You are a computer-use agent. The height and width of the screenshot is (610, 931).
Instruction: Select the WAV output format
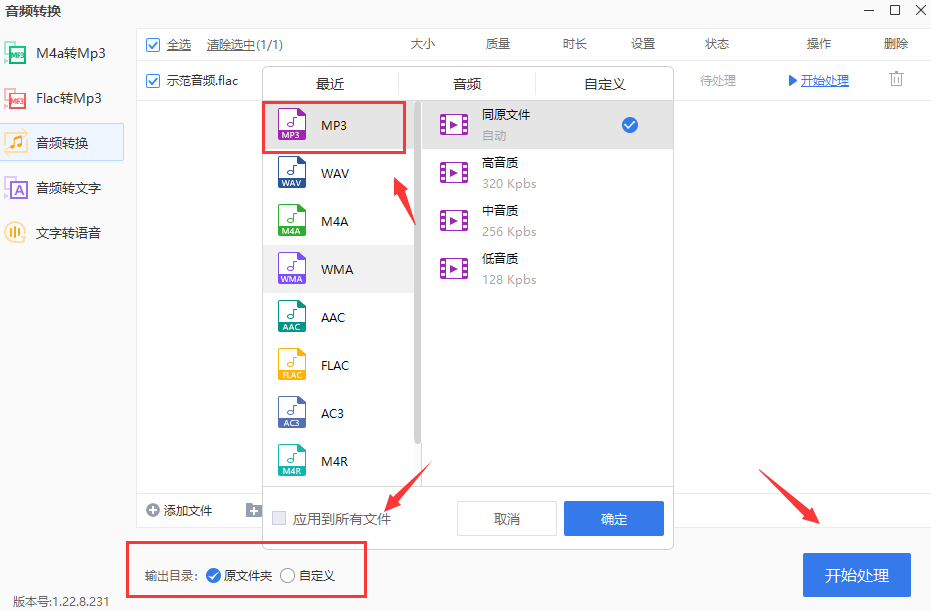point(335,173)
